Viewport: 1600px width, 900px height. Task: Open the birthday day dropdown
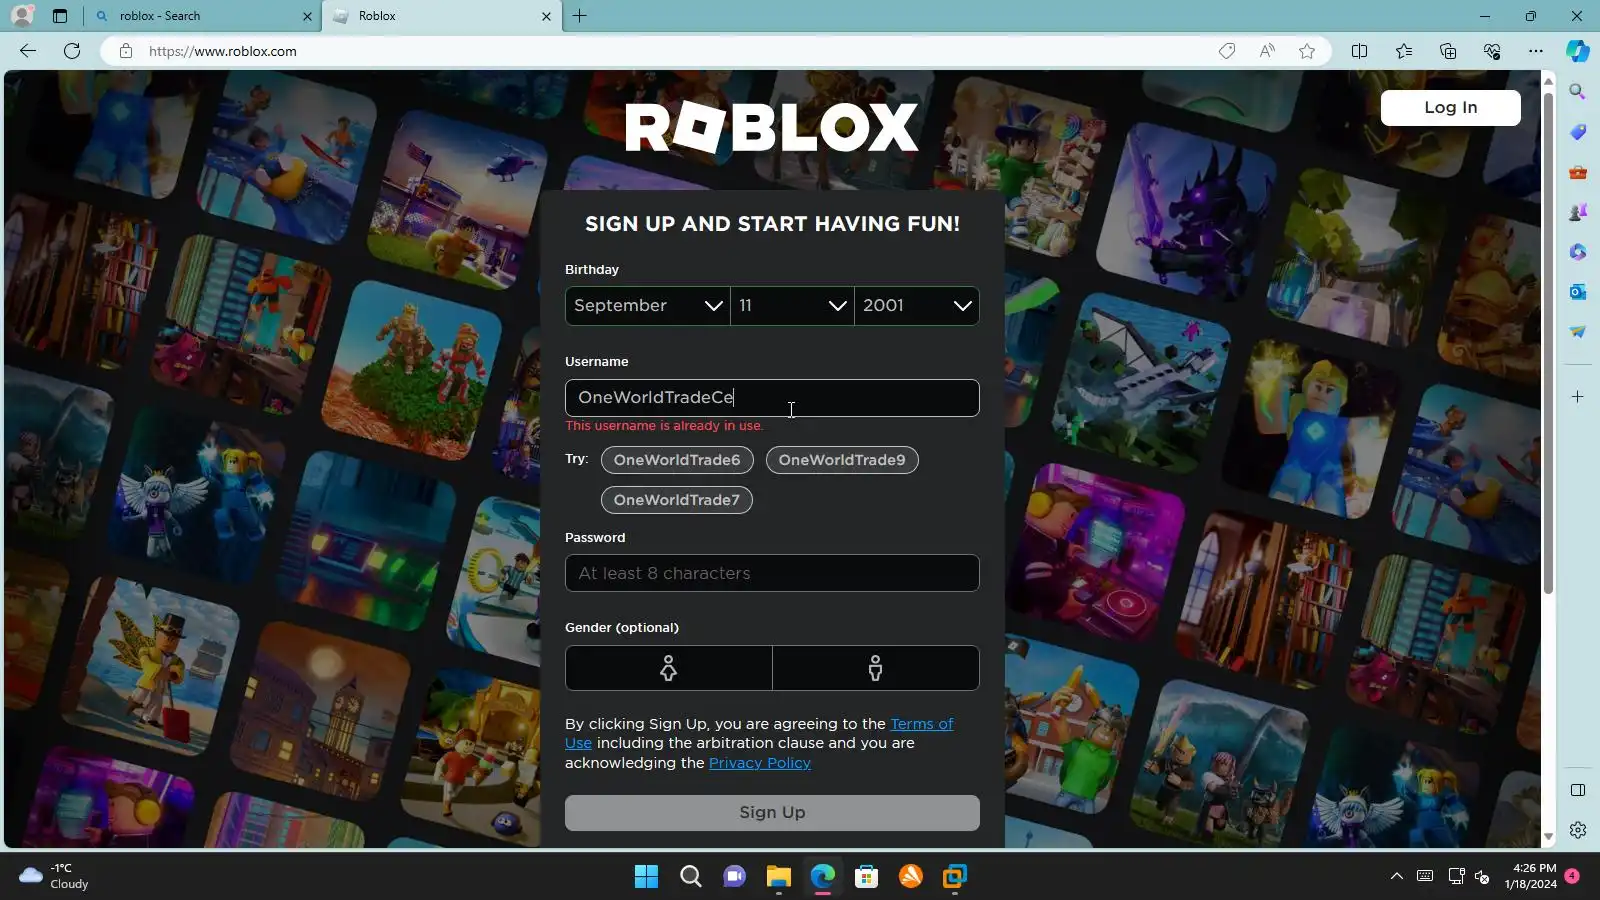(x=792, y=306)
